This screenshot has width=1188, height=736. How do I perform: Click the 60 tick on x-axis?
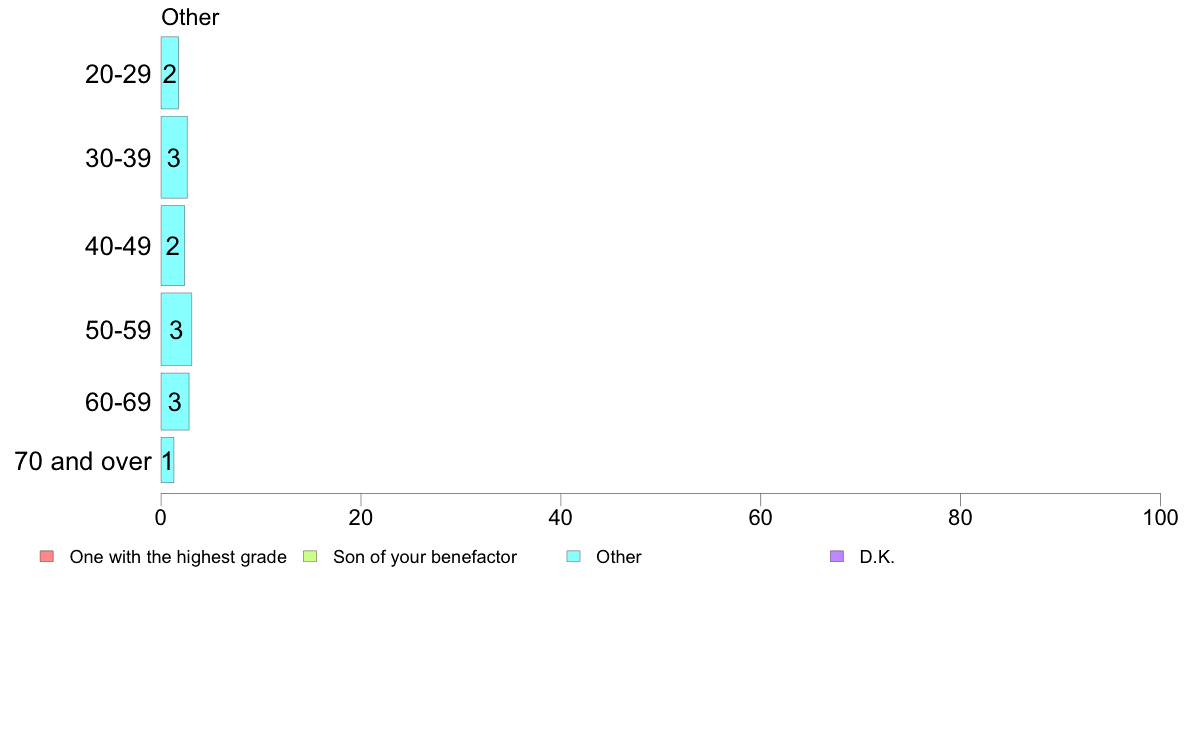point(761,518)
